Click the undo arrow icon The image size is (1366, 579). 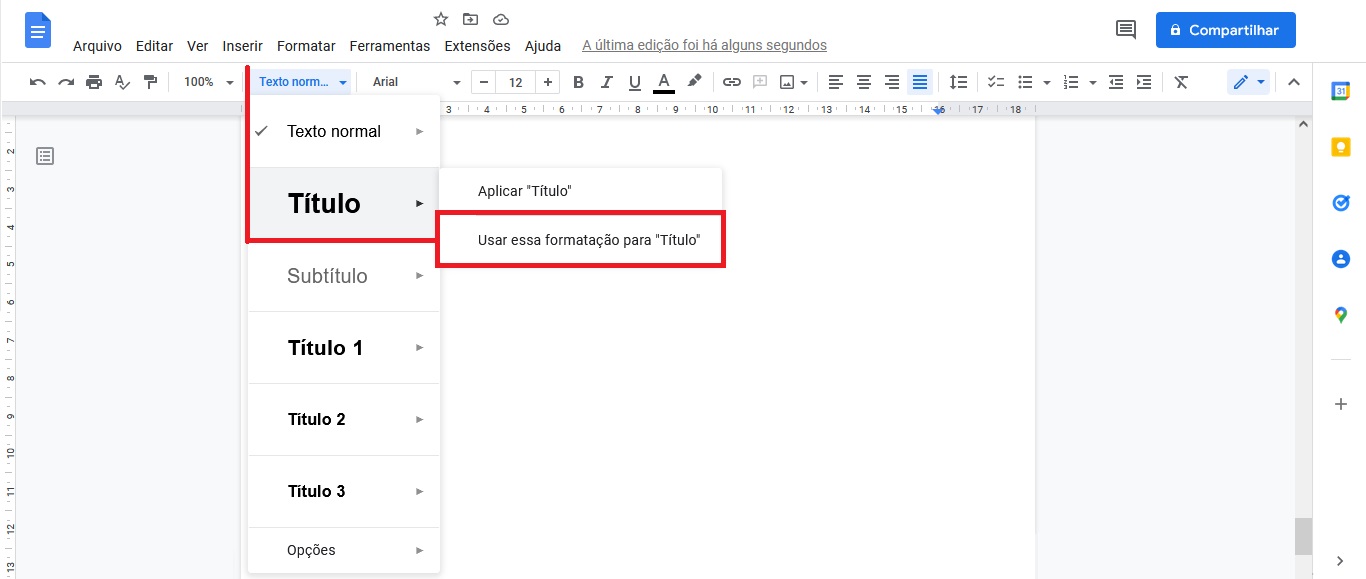[x=38, y=82]
